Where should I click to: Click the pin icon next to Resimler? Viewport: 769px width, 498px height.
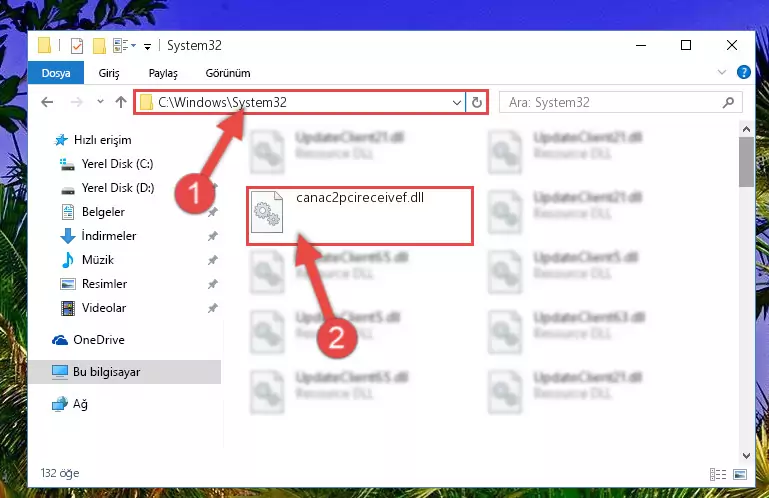tap(212, 284)
